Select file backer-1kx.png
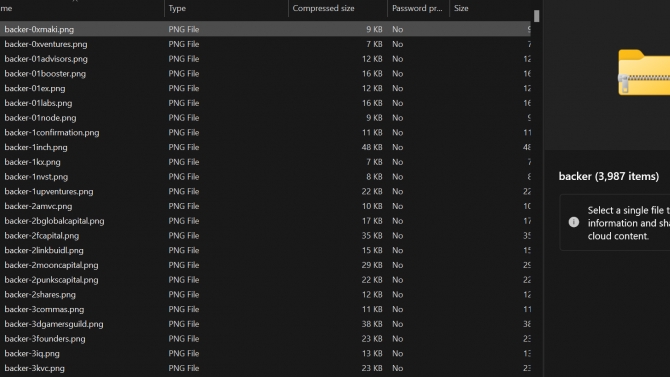Image resolution: width=670 pixels, height=377 pixels. tap(32, 162)
